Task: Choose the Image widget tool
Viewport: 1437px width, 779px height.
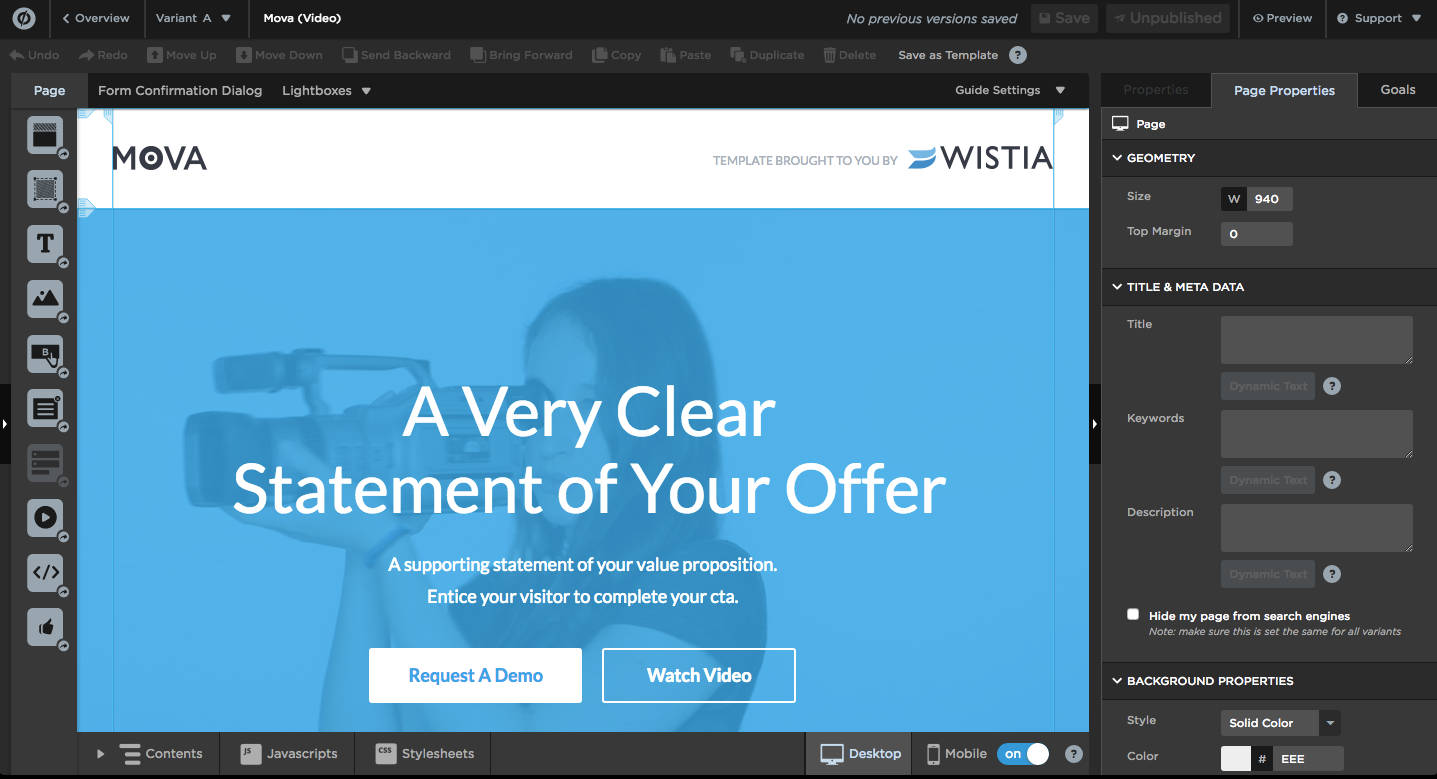Action: 45,297
